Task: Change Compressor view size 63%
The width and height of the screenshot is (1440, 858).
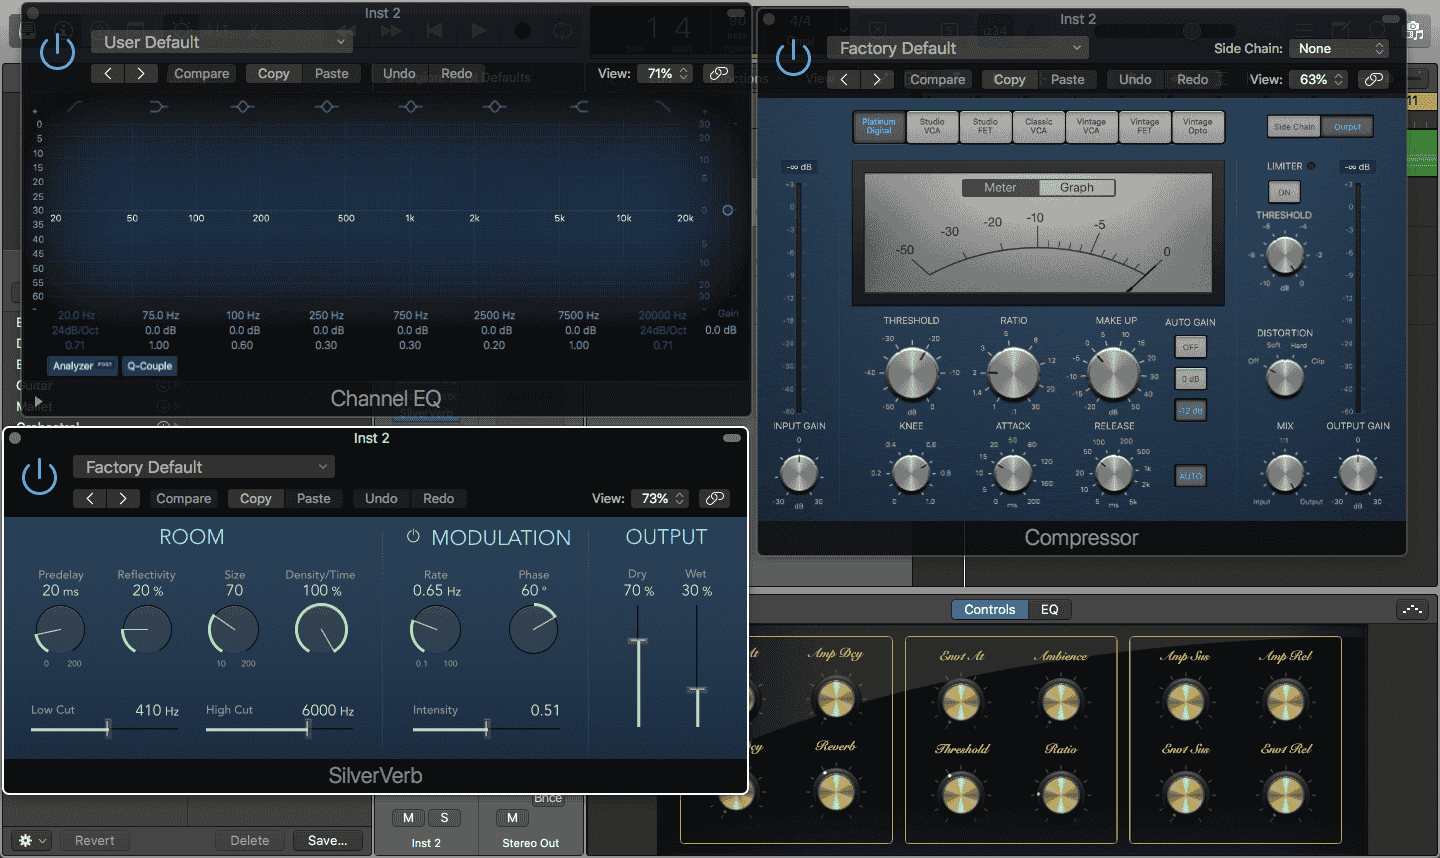Action: click(x=1319, y=79)
